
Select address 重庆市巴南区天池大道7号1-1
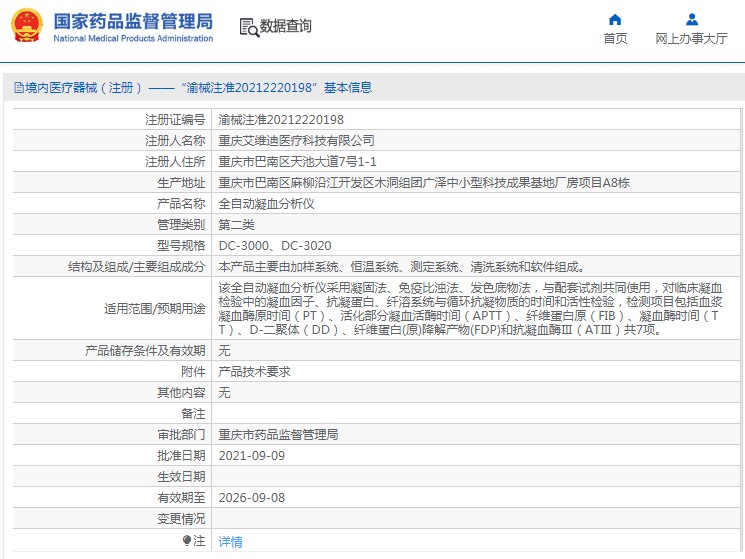297,161
